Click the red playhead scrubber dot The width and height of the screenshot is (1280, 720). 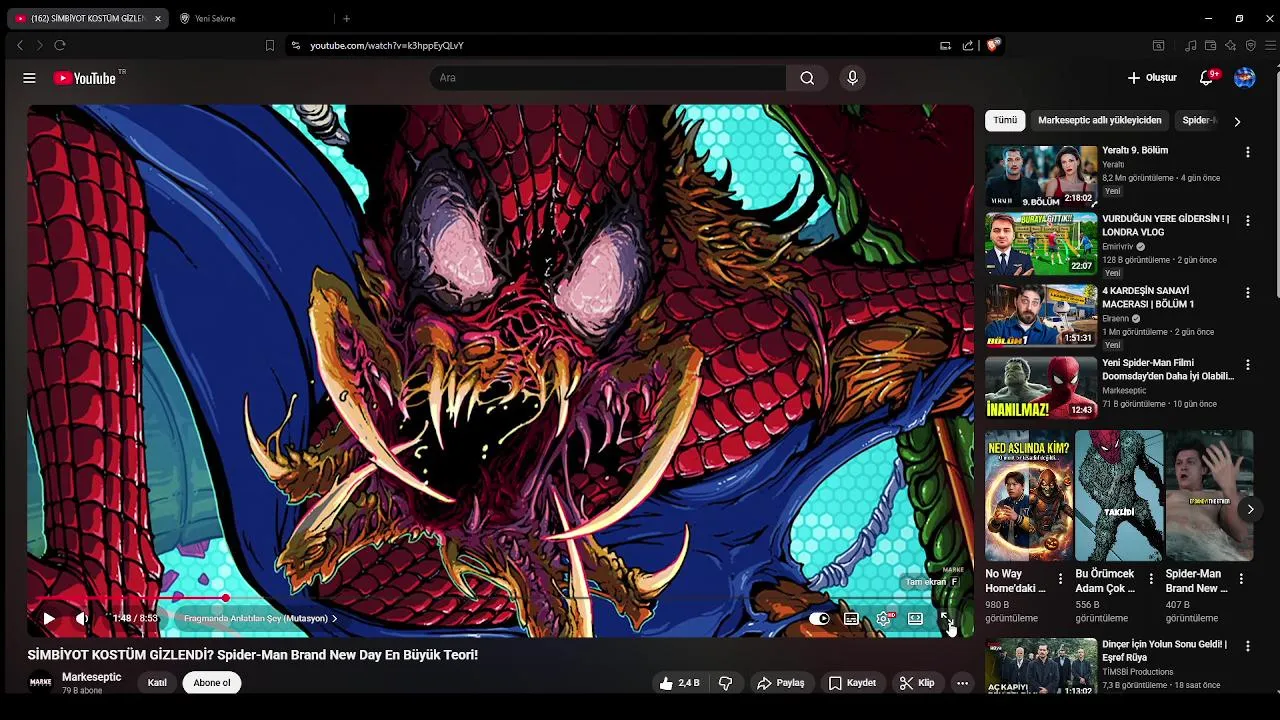coord(226,598)
